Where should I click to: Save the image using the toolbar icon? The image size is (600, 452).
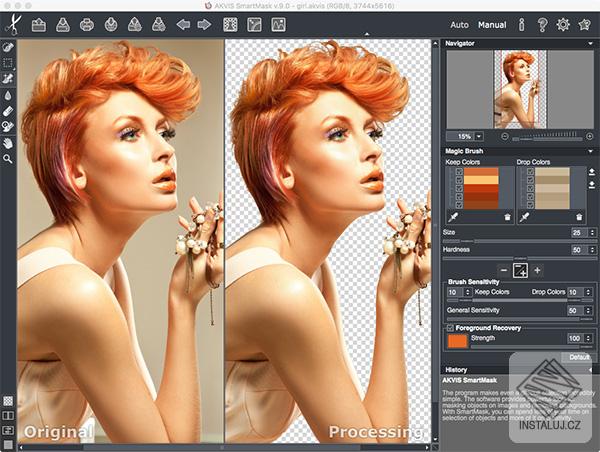63,25
